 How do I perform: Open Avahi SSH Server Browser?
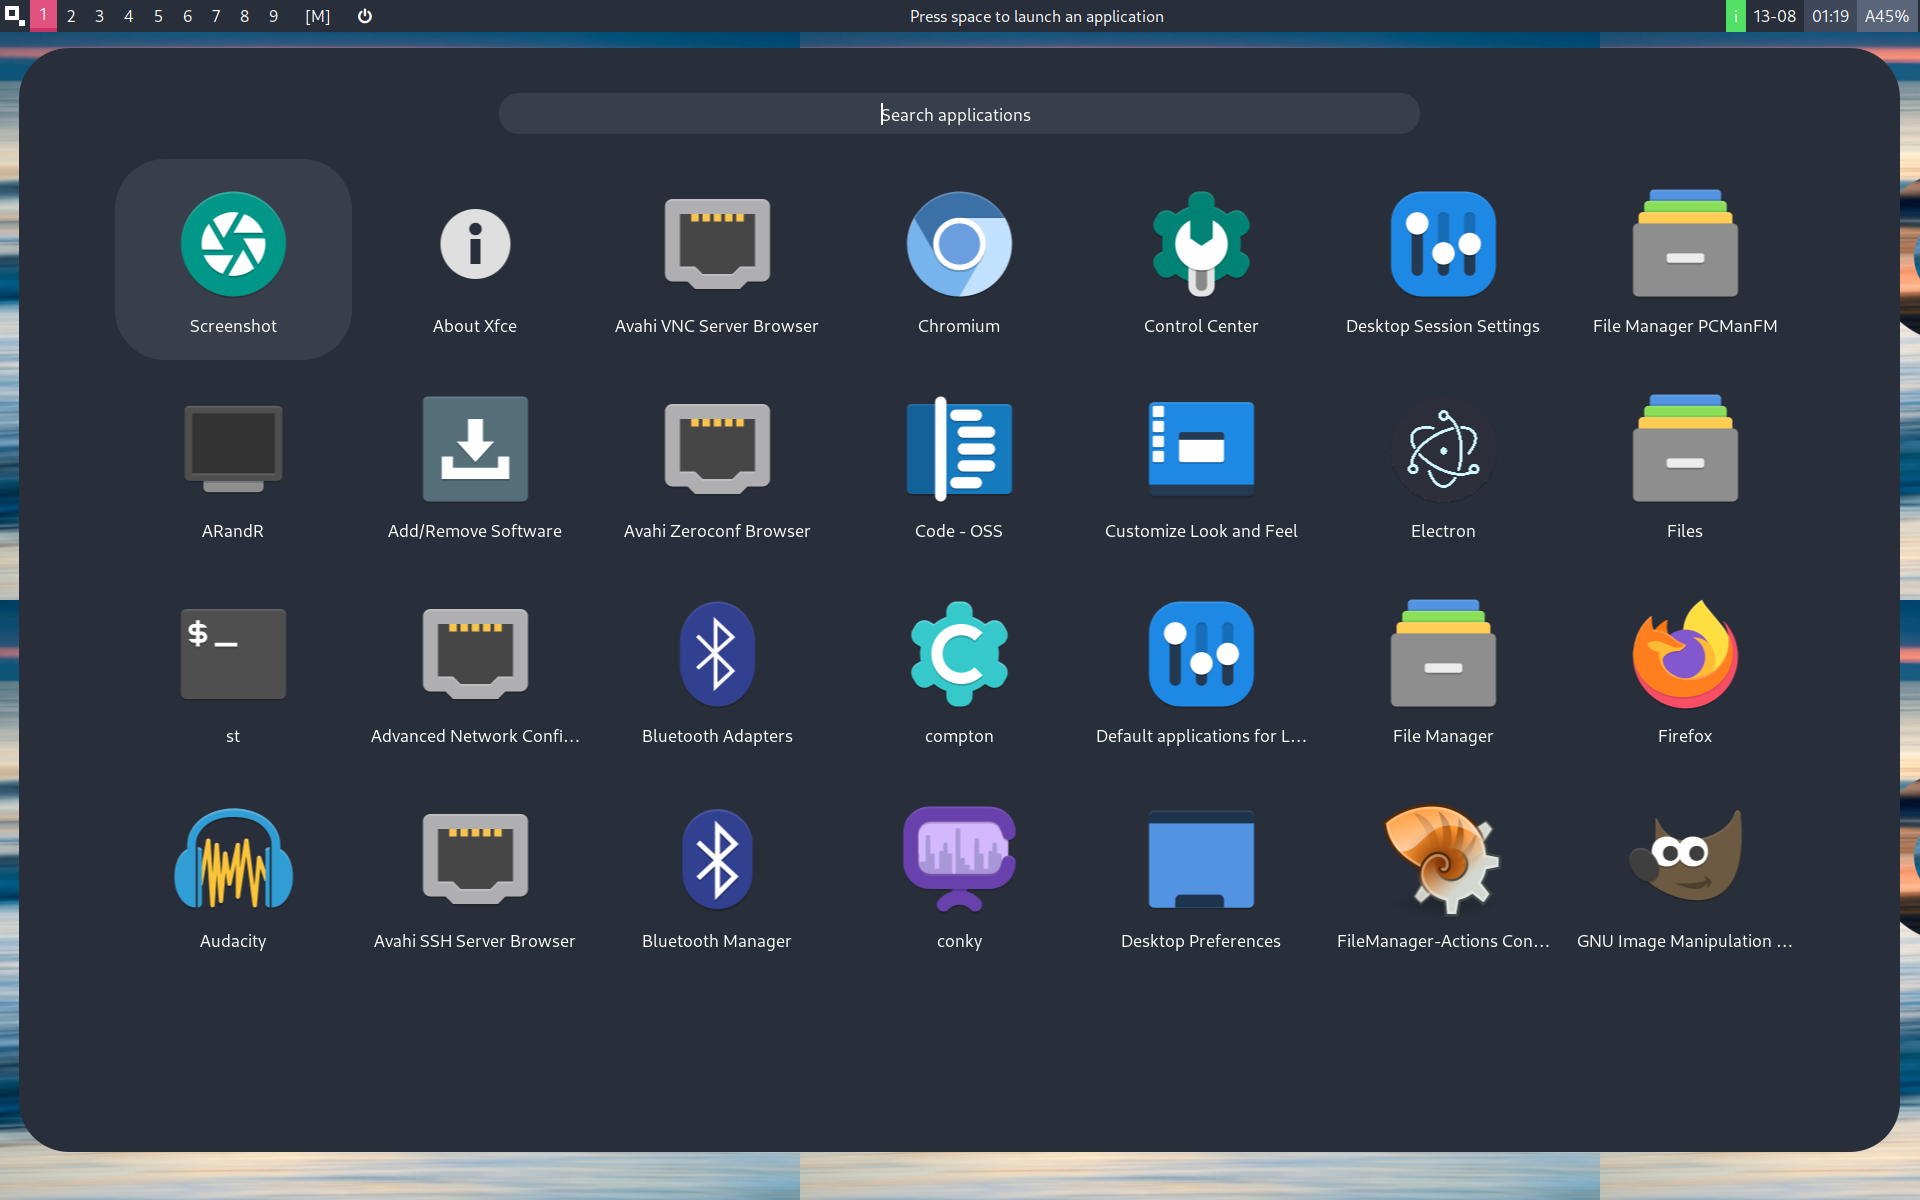click(x=475, y=875)
